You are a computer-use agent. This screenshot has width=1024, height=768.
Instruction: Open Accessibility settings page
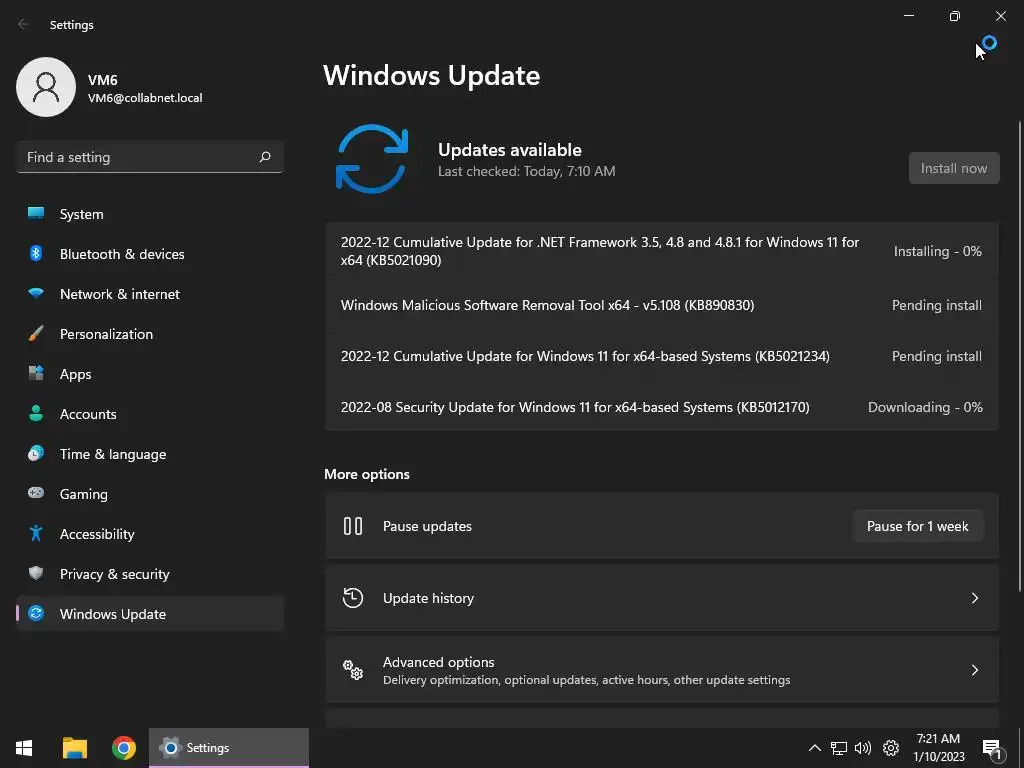tap(150, 534)
